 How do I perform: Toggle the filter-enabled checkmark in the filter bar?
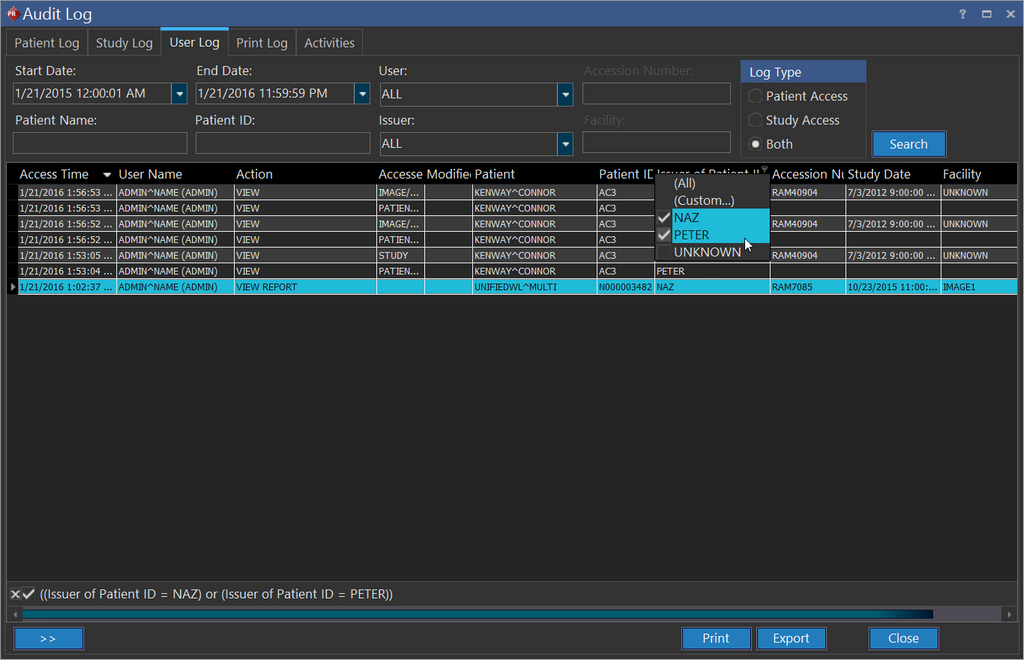coord(28,594)
